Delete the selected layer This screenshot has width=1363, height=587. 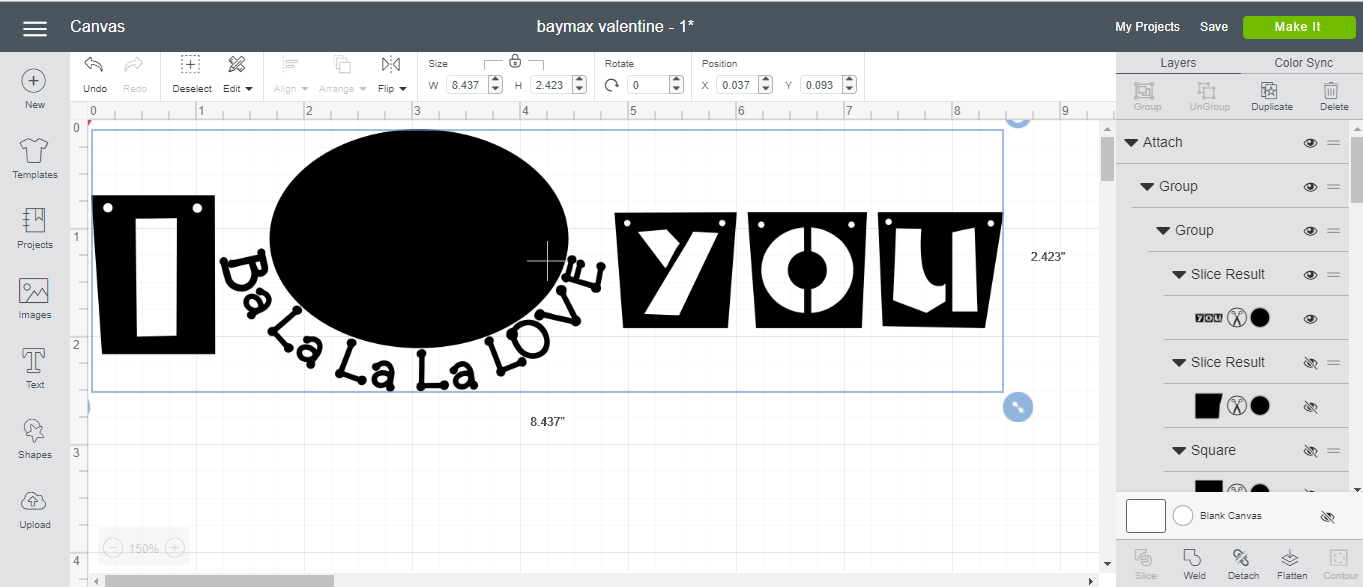(x=1333, y=96)
